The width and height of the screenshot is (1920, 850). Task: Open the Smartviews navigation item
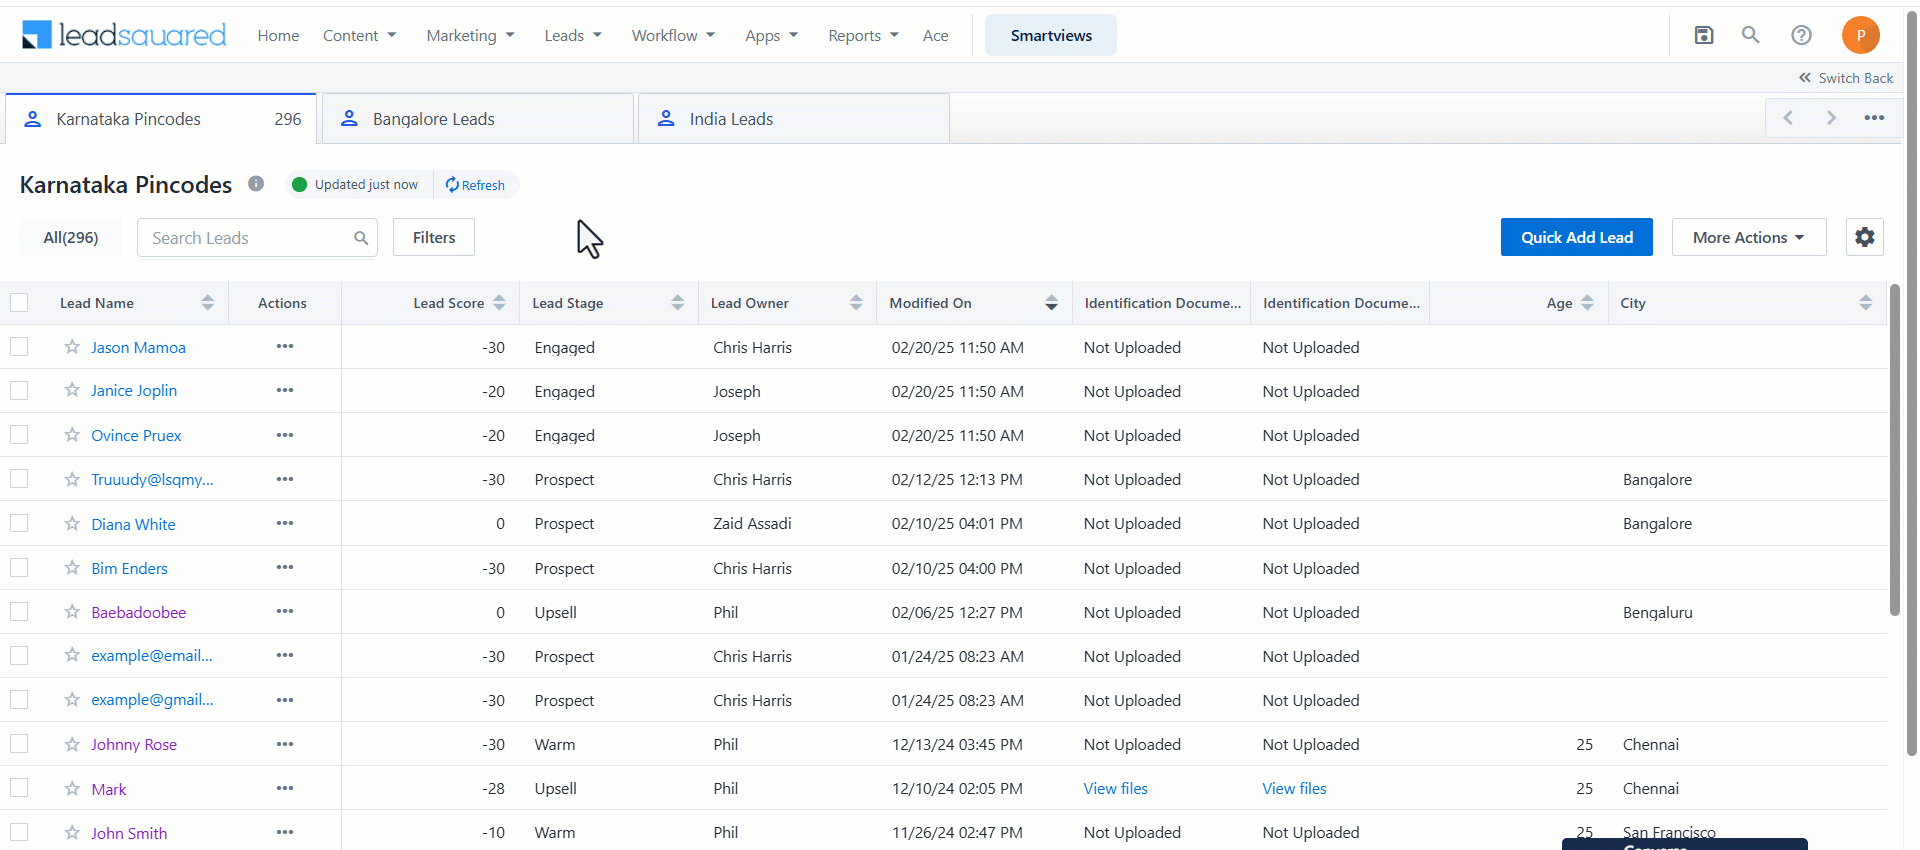[1051, 35]
